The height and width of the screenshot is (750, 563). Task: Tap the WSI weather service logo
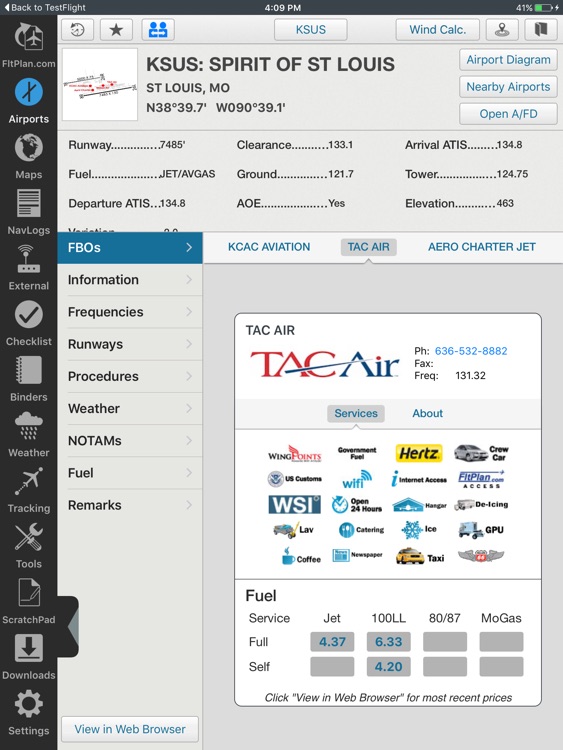pyautogui.click(x=294, y=505)
